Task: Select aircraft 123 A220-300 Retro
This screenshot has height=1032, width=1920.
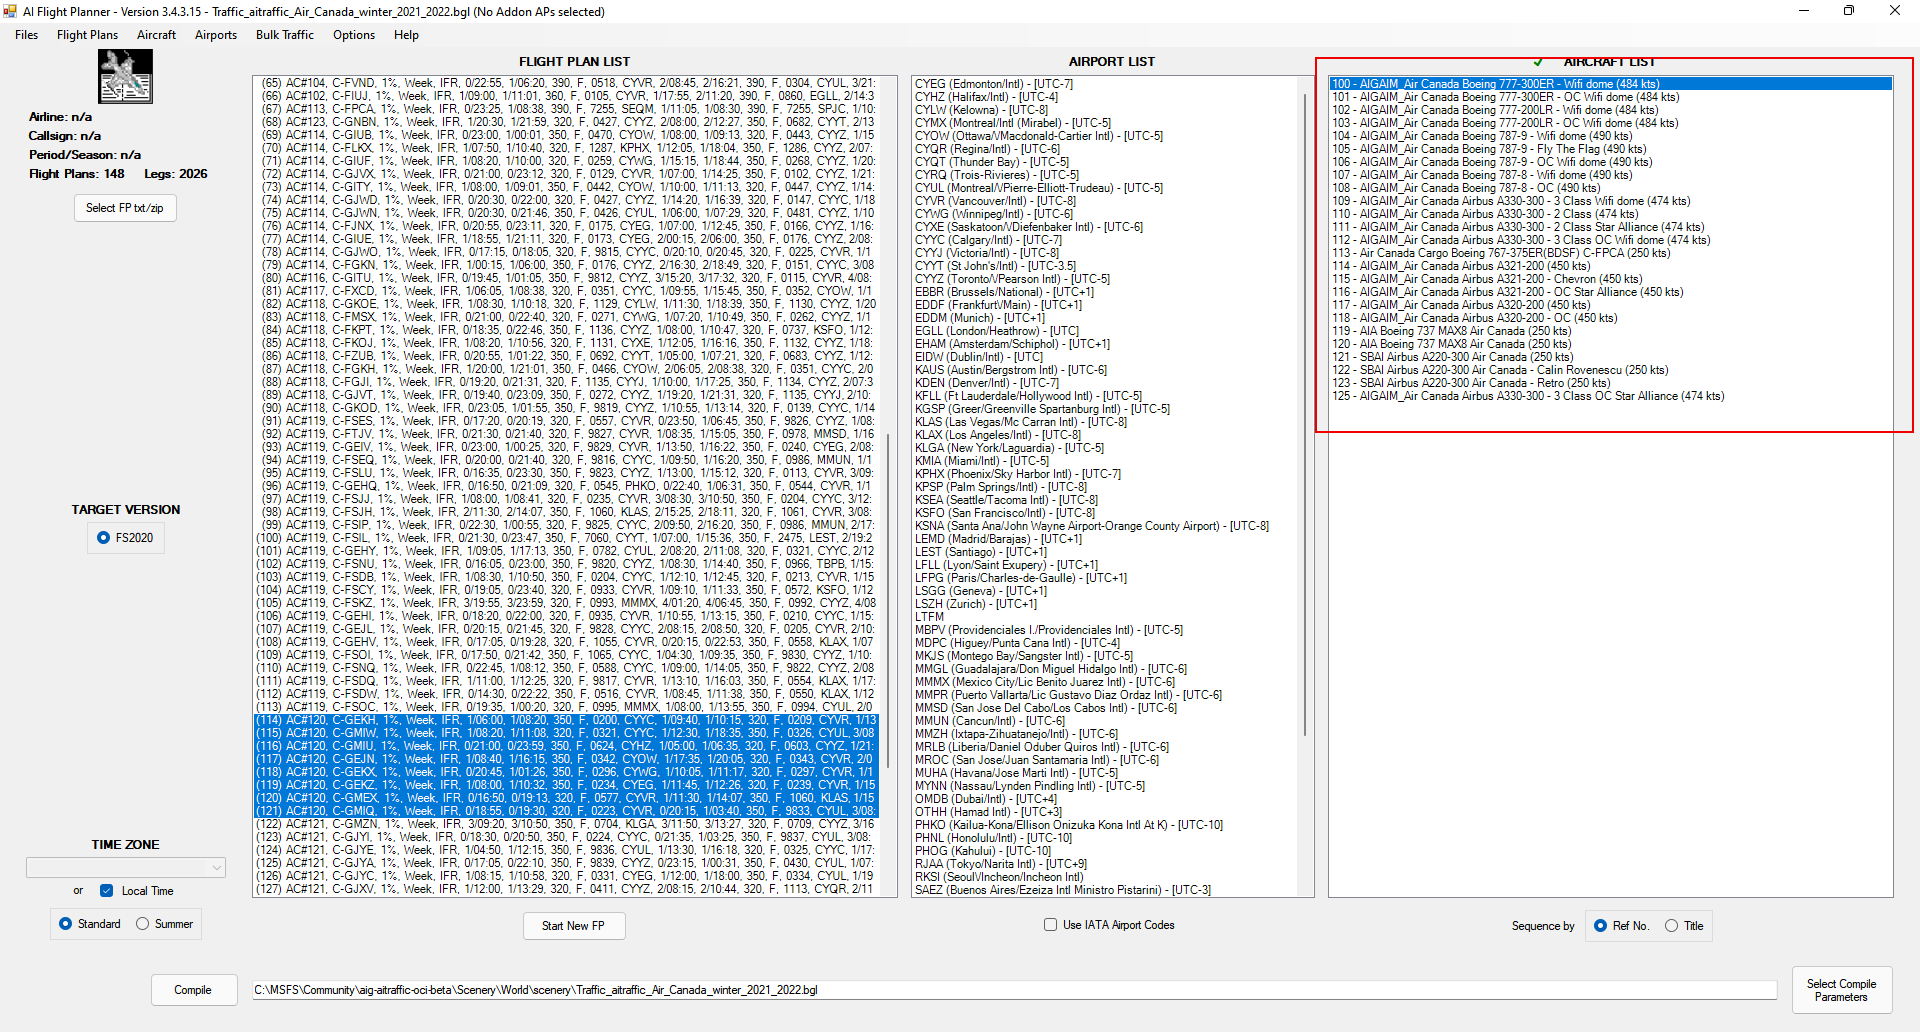Action: (x=1610, y=383)
